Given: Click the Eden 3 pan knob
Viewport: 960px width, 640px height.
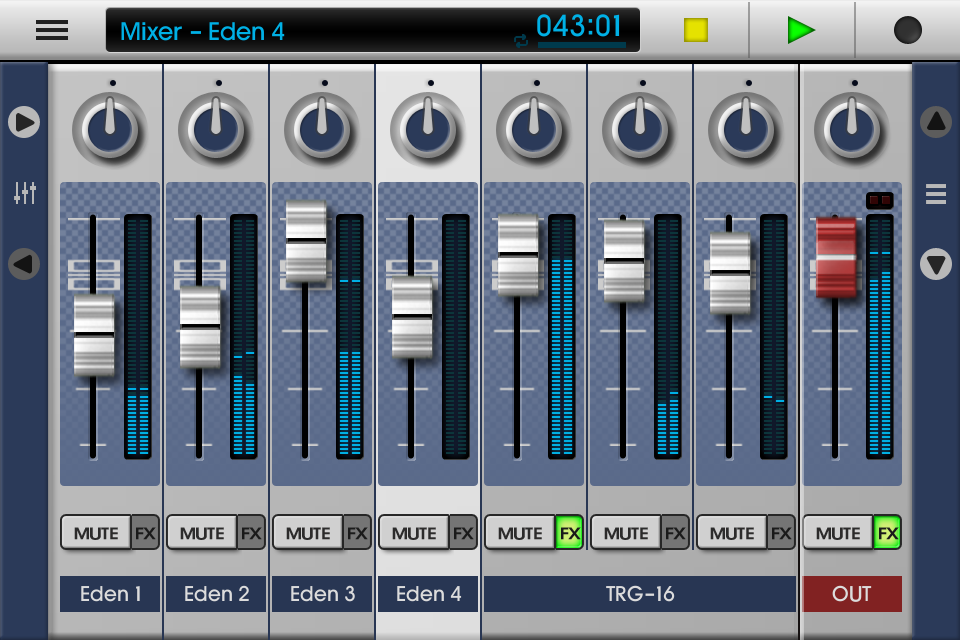Looking at the screenshot, I should (321, 129).
